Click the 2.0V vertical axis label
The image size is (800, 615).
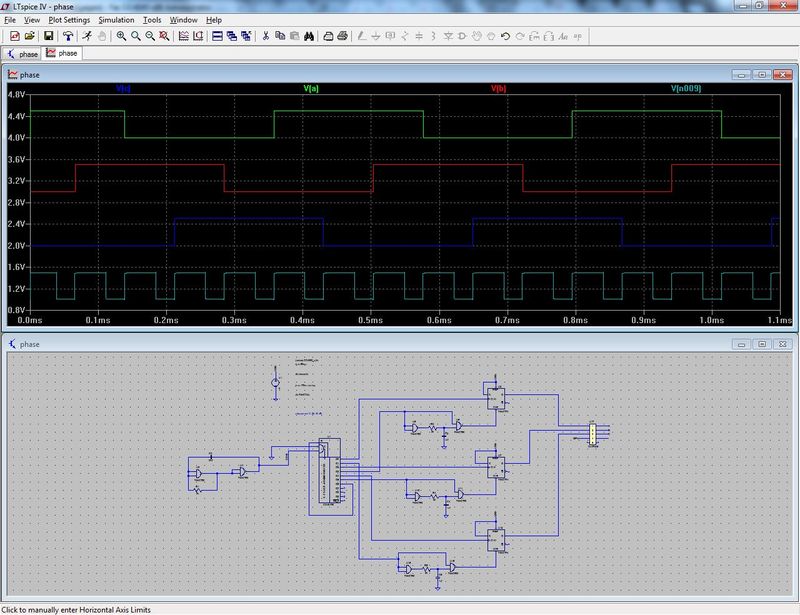(16, 245)
